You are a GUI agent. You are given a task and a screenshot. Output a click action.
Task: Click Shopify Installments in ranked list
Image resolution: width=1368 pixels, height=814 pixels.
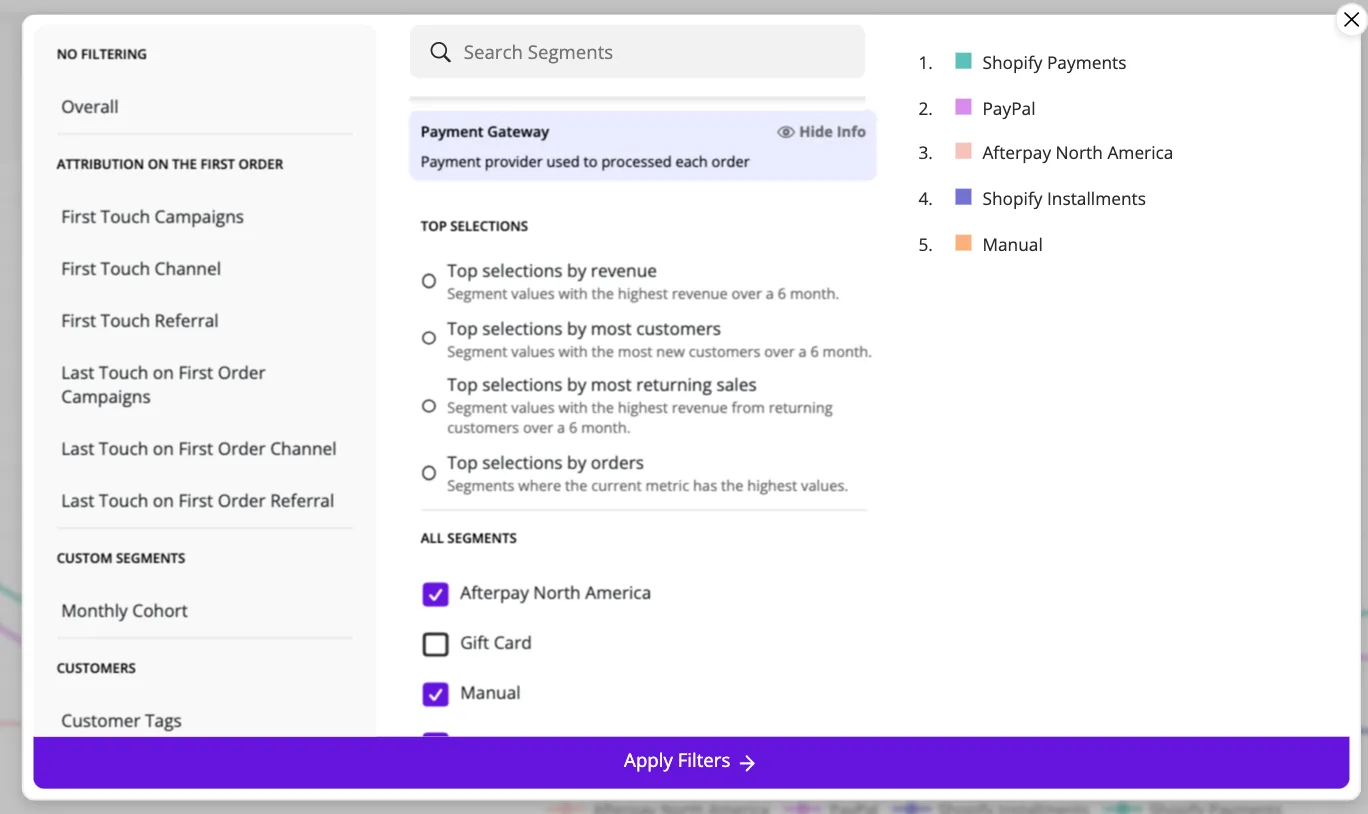coord(1064,199)
